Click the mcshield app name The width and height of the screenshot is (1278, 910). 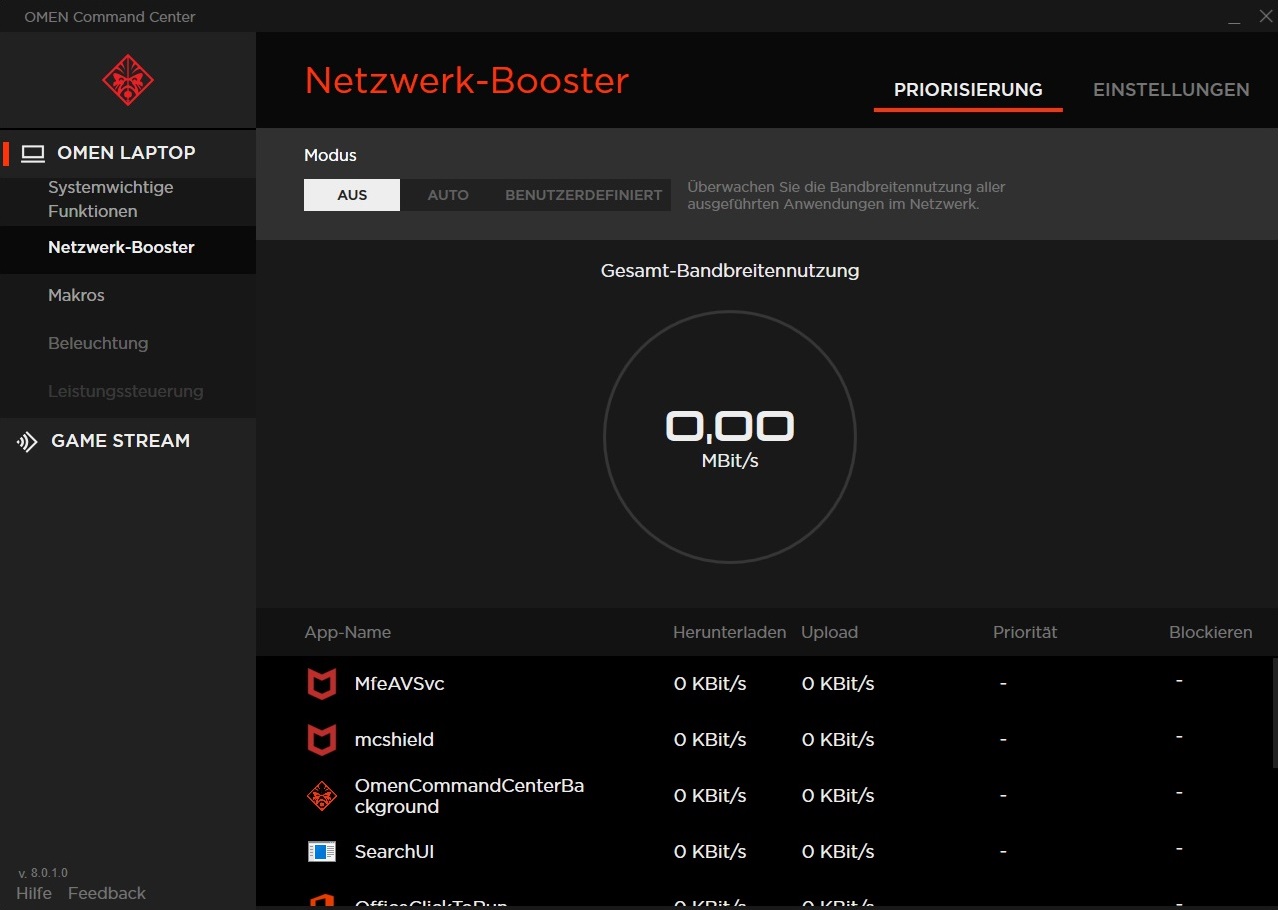pos(394,740)
